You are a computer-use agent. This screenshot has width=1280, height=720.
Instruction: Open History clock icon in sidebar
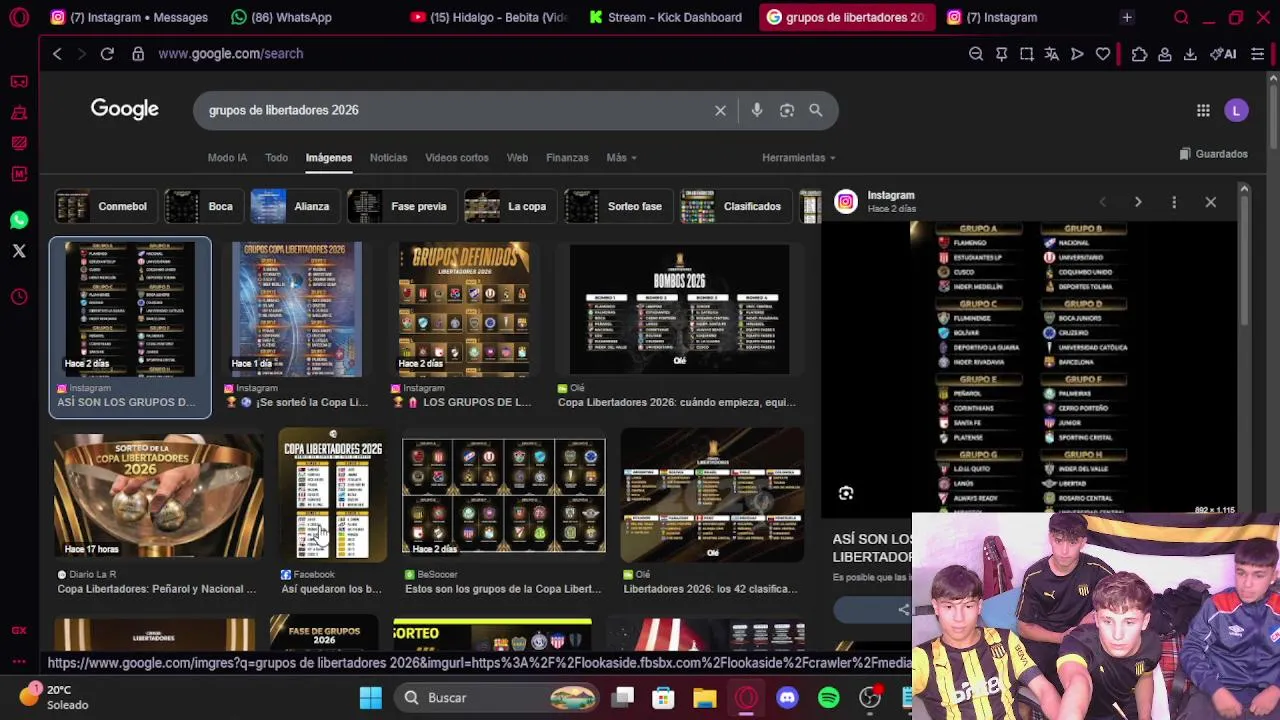tap(19, 297)
